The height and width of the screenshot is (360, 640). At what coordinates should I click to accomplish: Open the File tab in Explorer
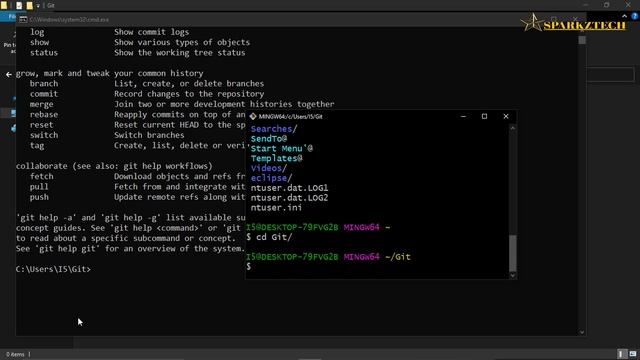(8, 17)
